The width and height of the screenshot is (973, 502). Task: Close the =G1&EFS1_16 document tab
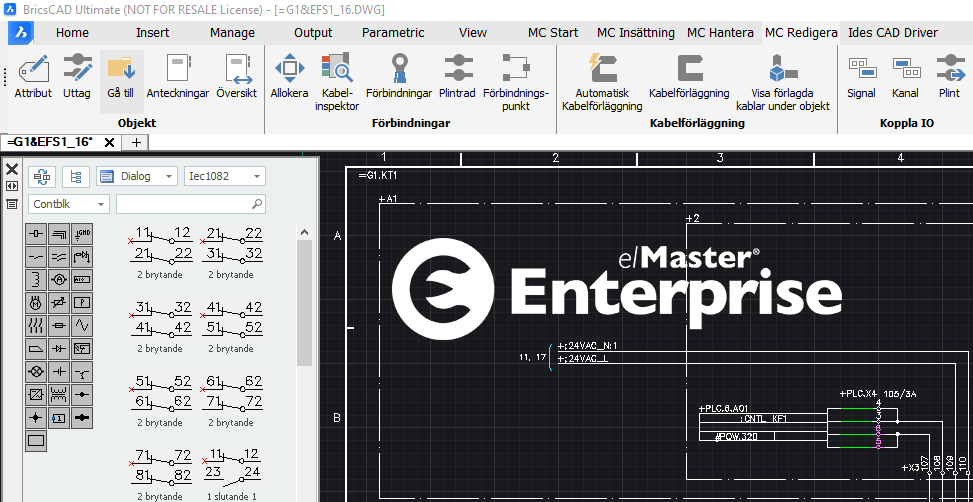[109, 143]
